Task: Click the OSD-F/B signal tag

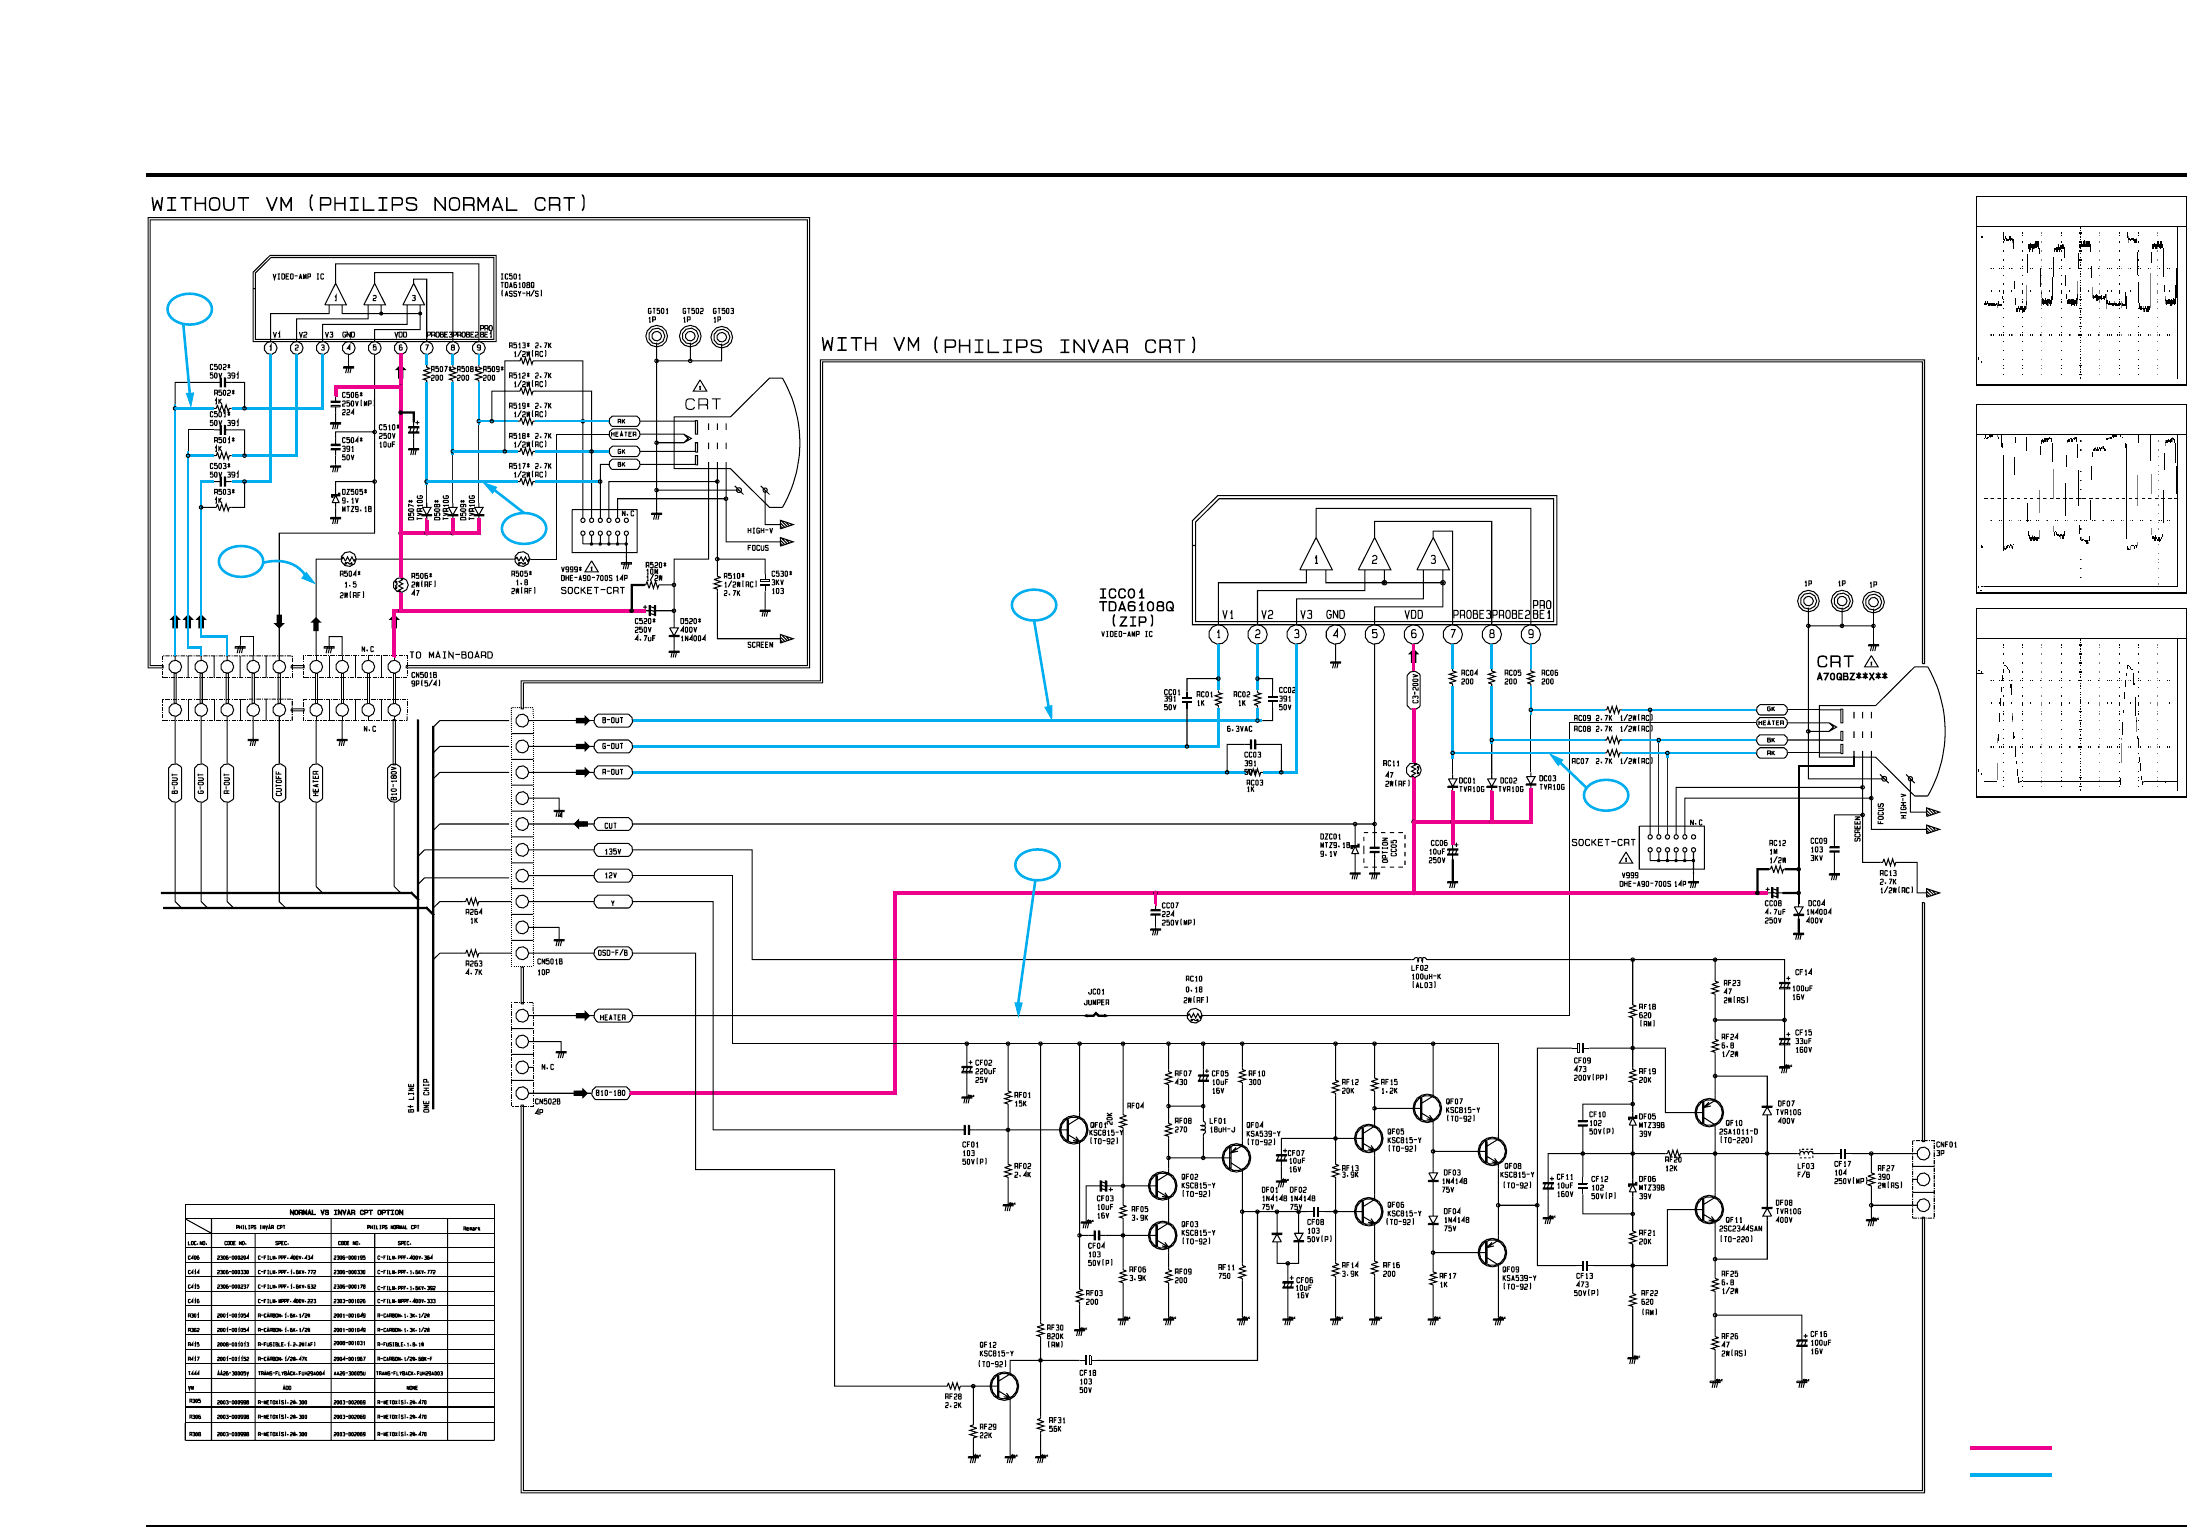Action: click(612, 953)
